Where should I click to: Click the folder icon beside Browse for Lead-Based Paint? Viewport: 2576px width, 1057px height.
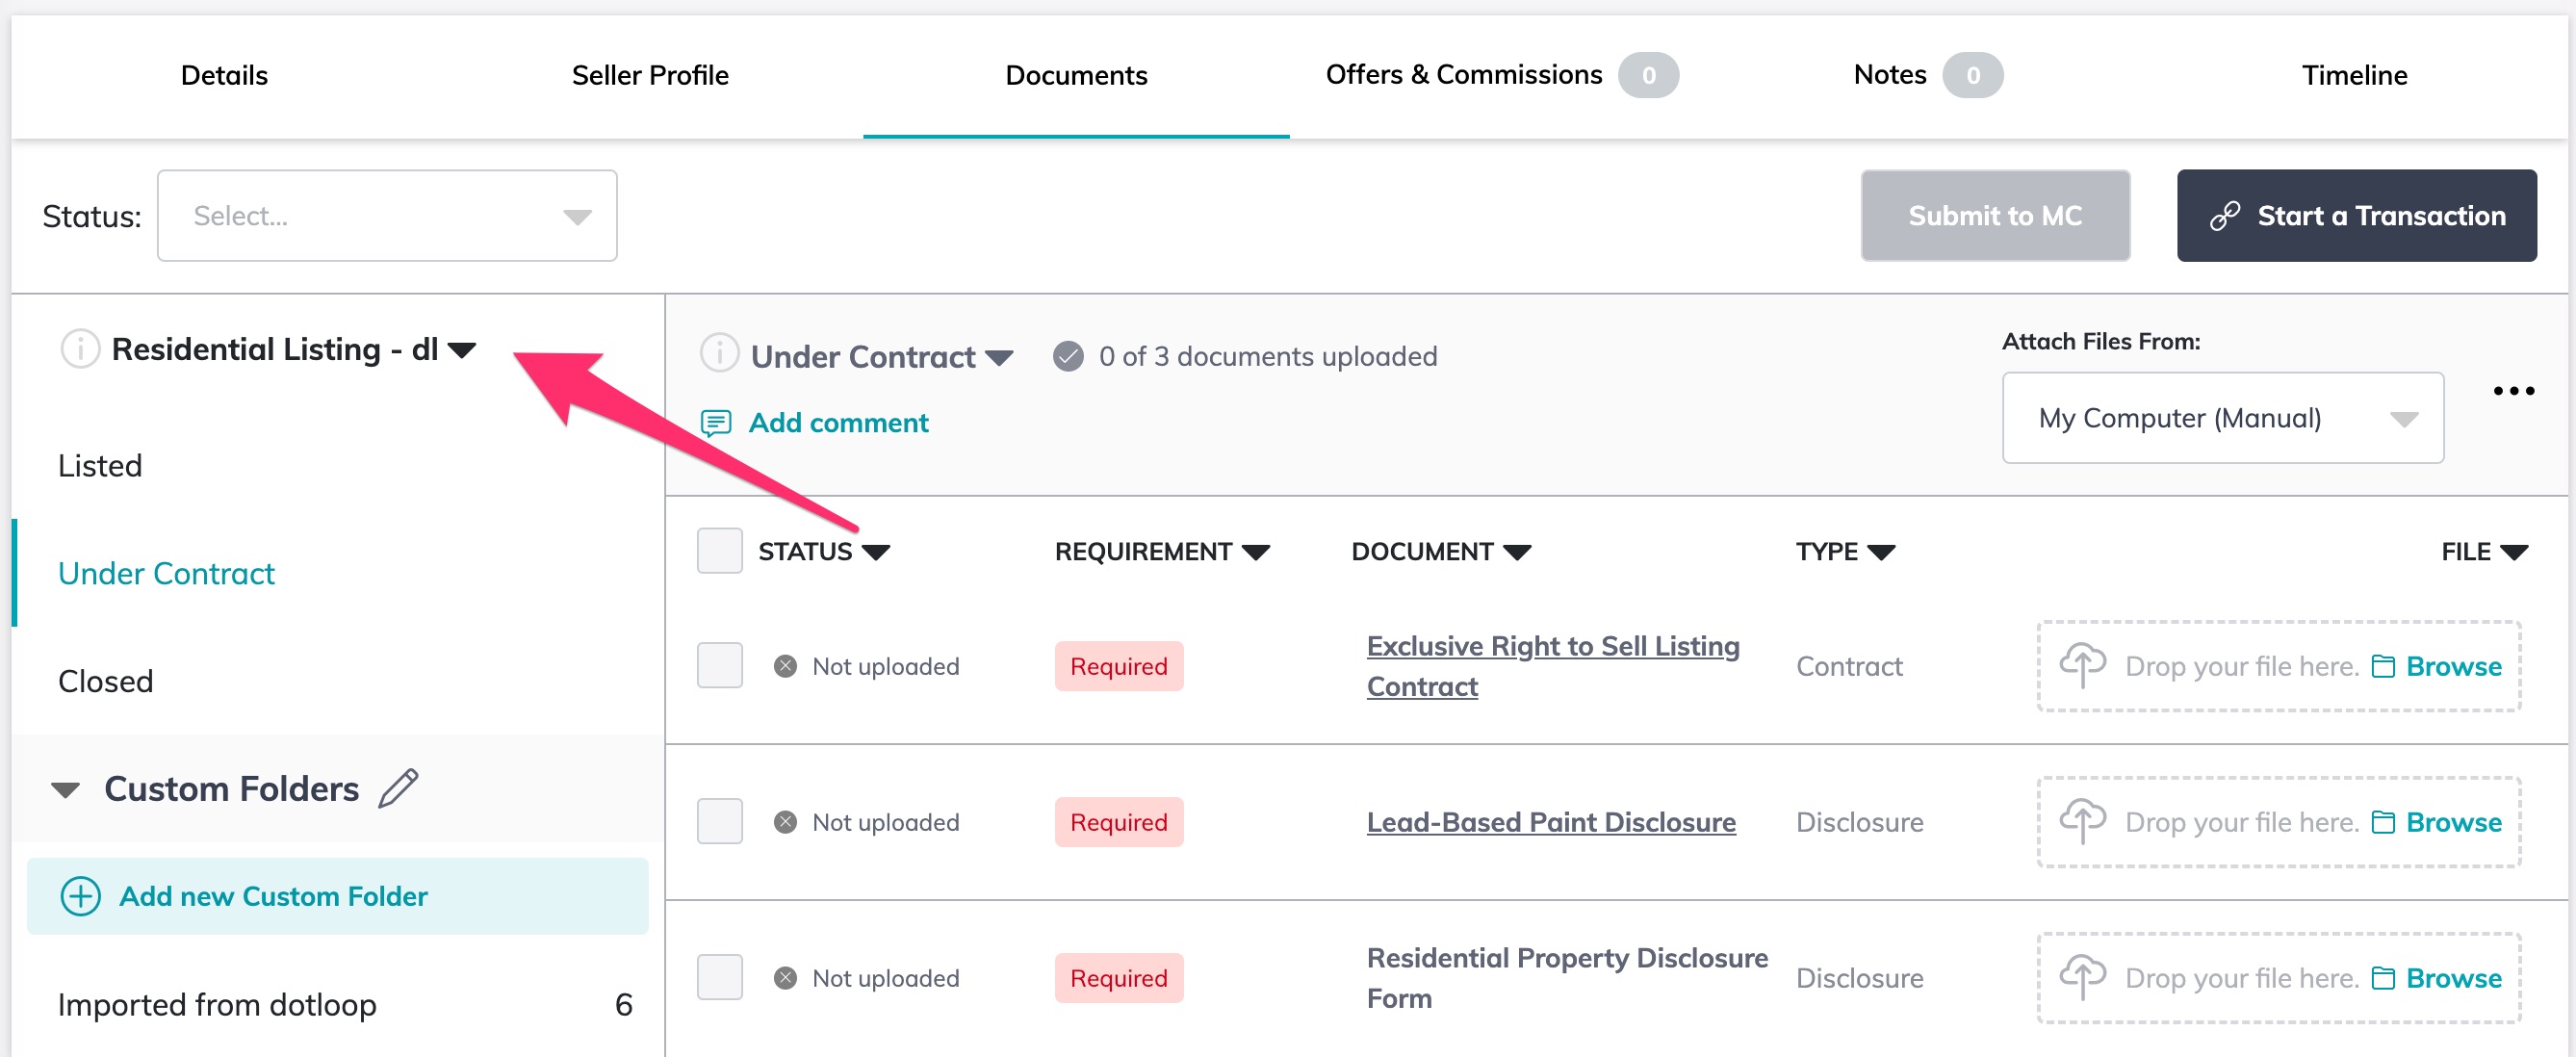coord(2385,822)
